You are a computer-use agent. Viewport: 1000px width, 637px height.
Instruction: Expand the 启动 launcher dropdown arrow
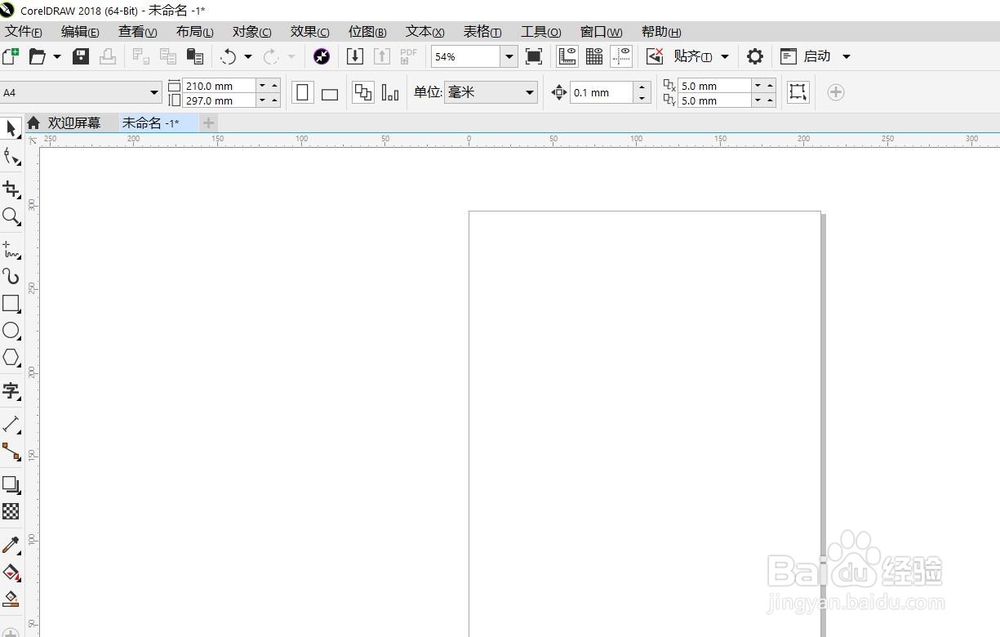tap(846, 56)
